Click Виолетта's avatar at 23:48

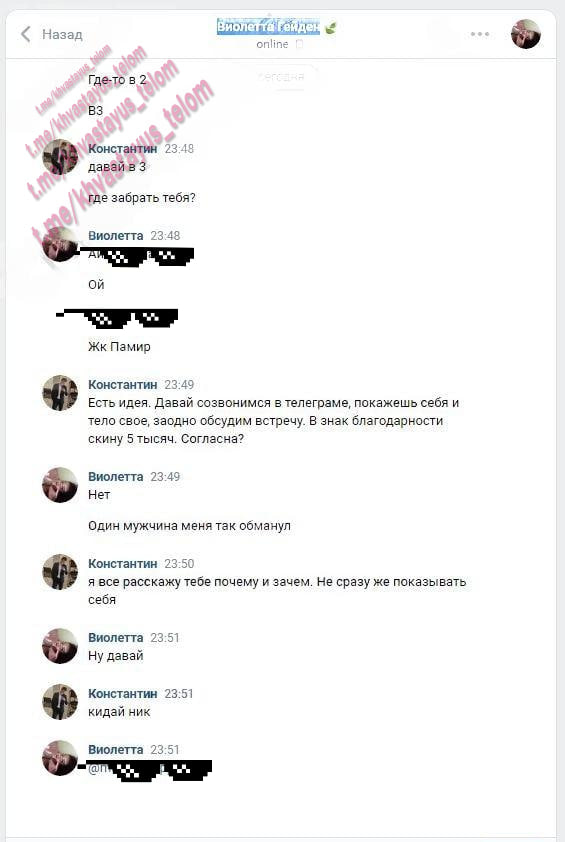point(60,244)
